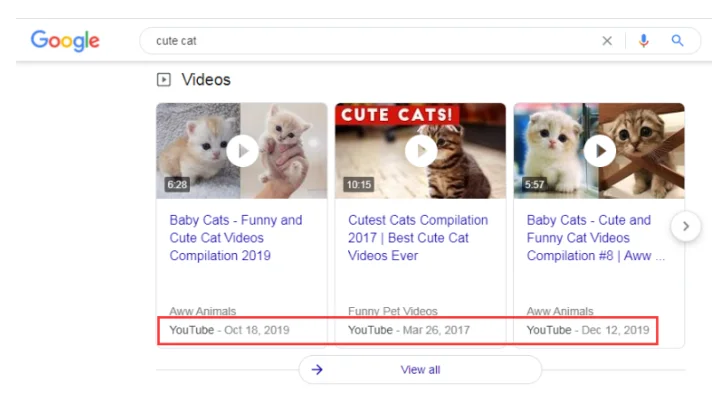Play the first Baby Cats video

pyautogui.click(x=242, y=151)
